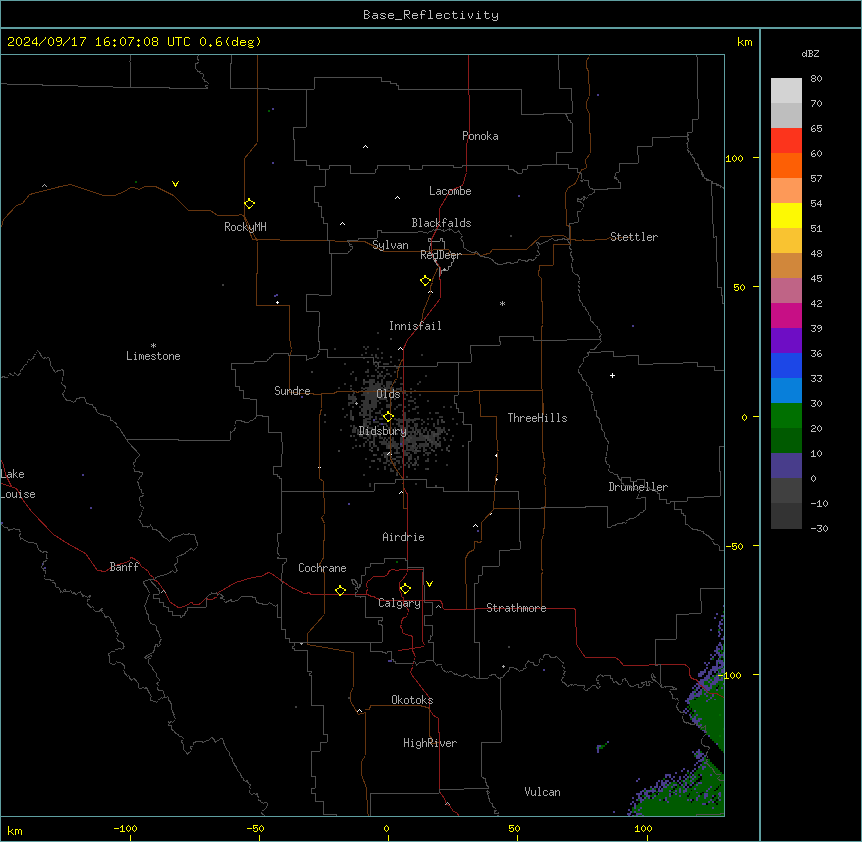The image size is (862, 842).
Task: Click the dBZ legend heading
Action: click(810, 53)
